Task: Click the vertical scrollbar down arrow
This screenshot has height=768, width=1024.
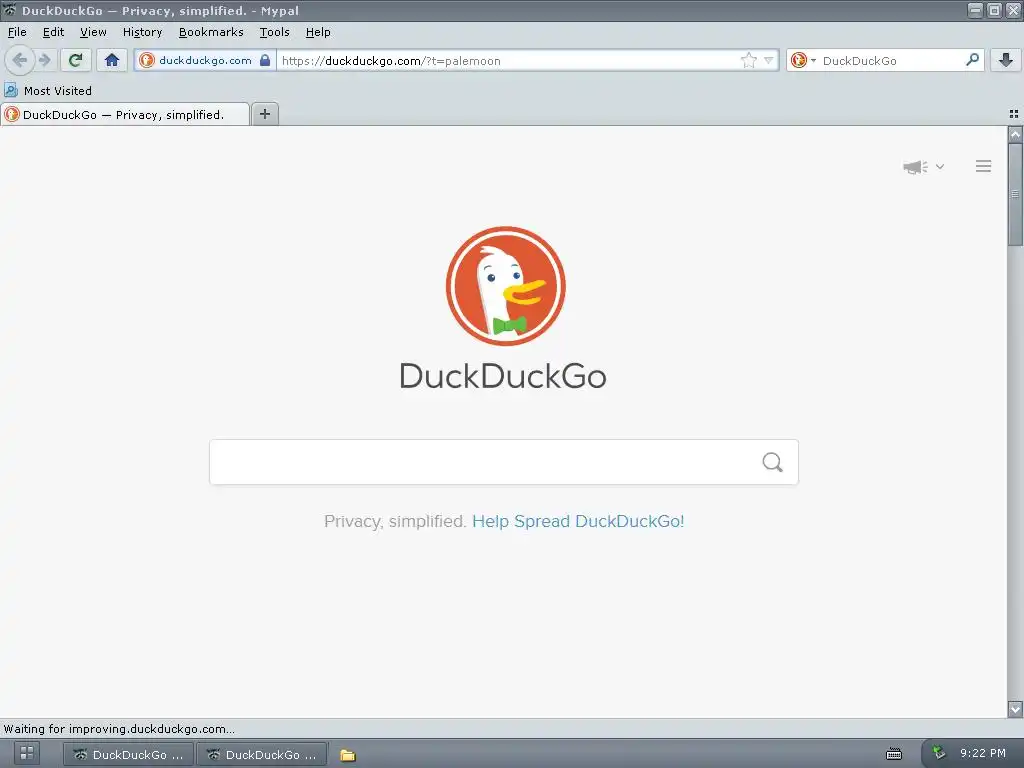Action: 1015,709
